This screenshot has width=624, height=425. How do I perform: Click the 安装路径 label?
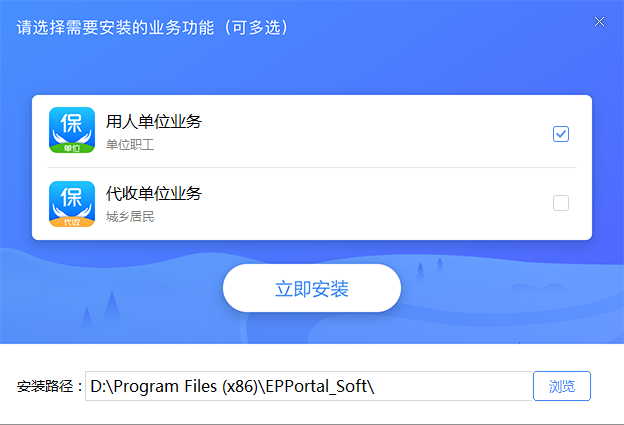[49, 387]
